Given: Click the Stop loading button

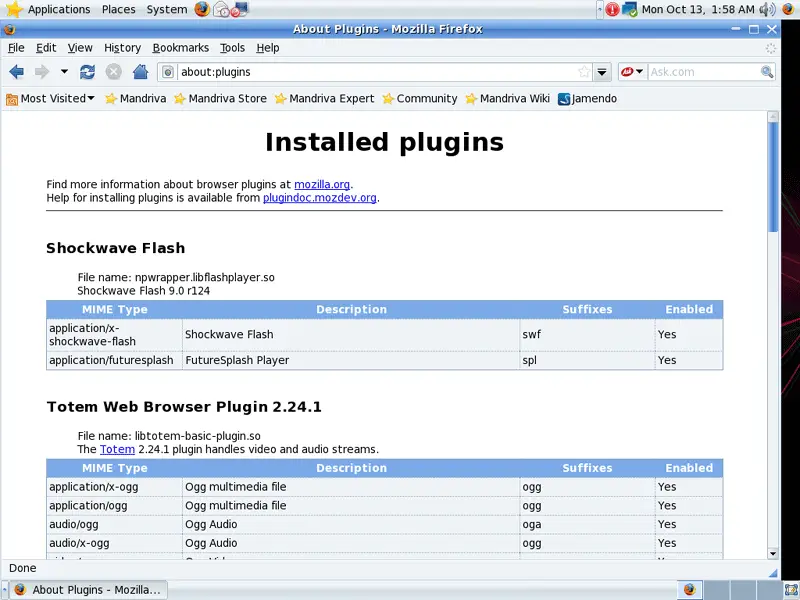Looking at the screenshot, I should 113,72.
